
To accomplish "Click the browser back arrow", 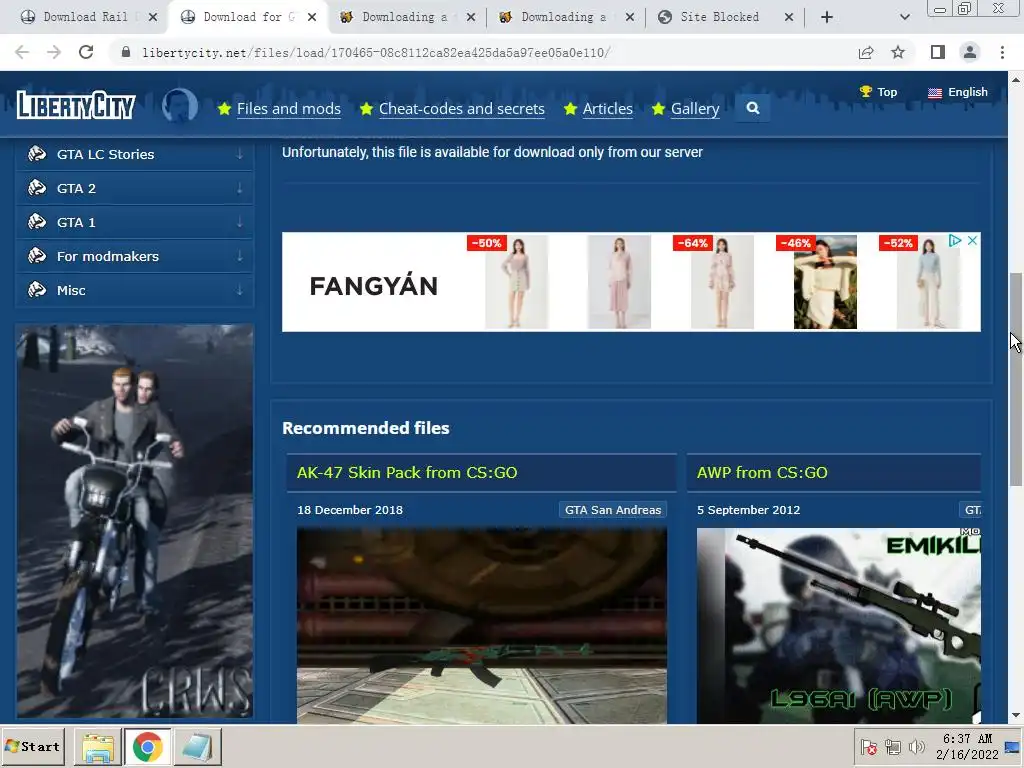I will pyautogui.click(x=22, y=52).
